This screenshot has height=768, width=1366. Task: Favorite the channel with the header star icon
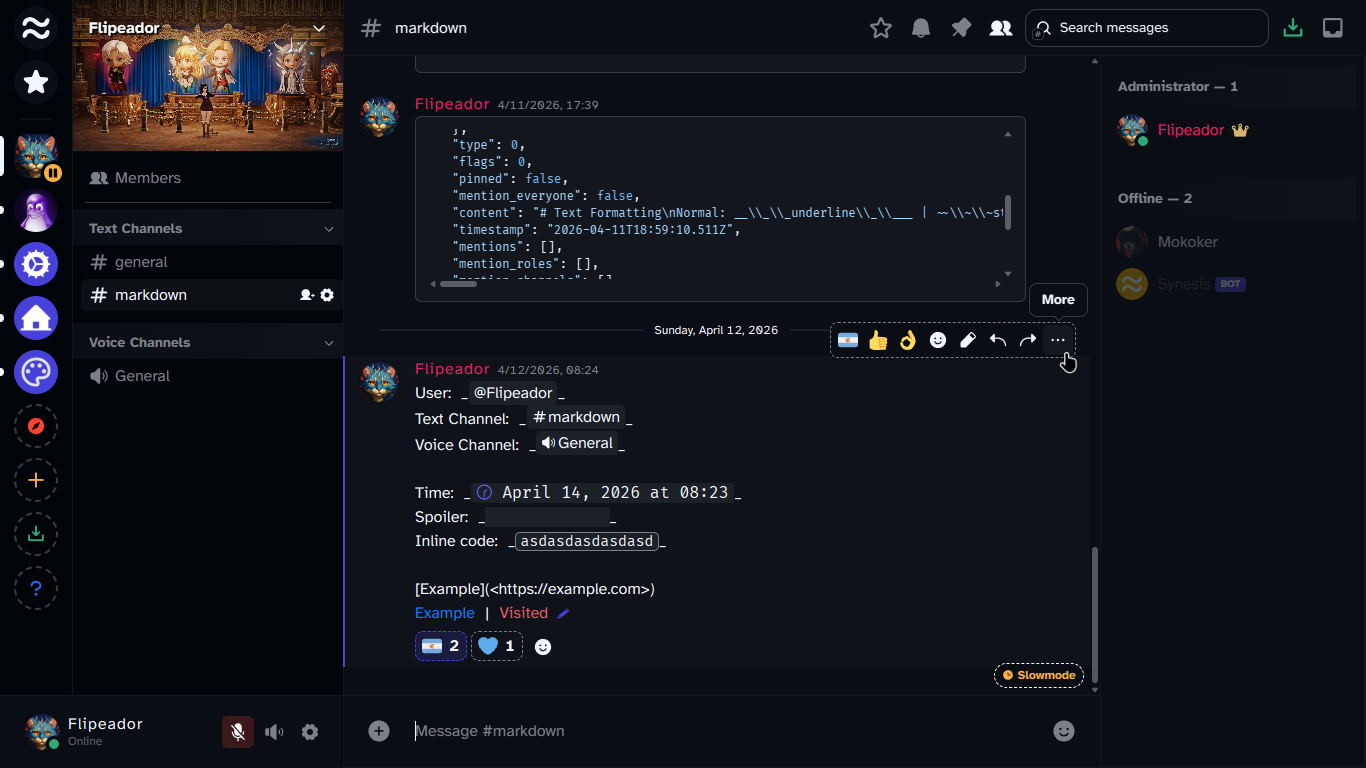[881, 28]
